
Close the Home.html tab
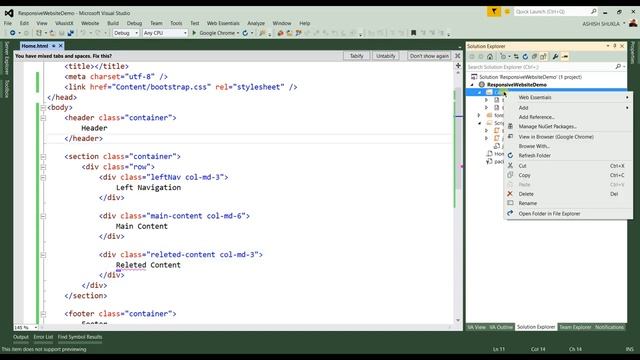click(x=60, y=46)
